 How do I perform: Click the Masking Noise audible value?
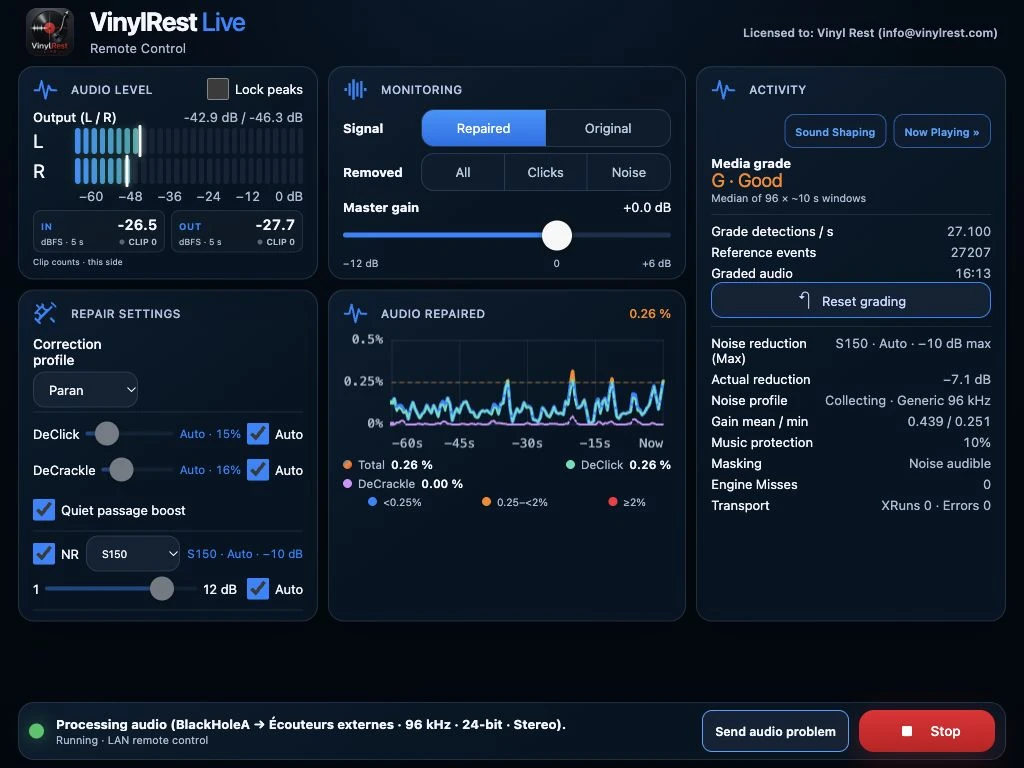[x=950, y=463]
